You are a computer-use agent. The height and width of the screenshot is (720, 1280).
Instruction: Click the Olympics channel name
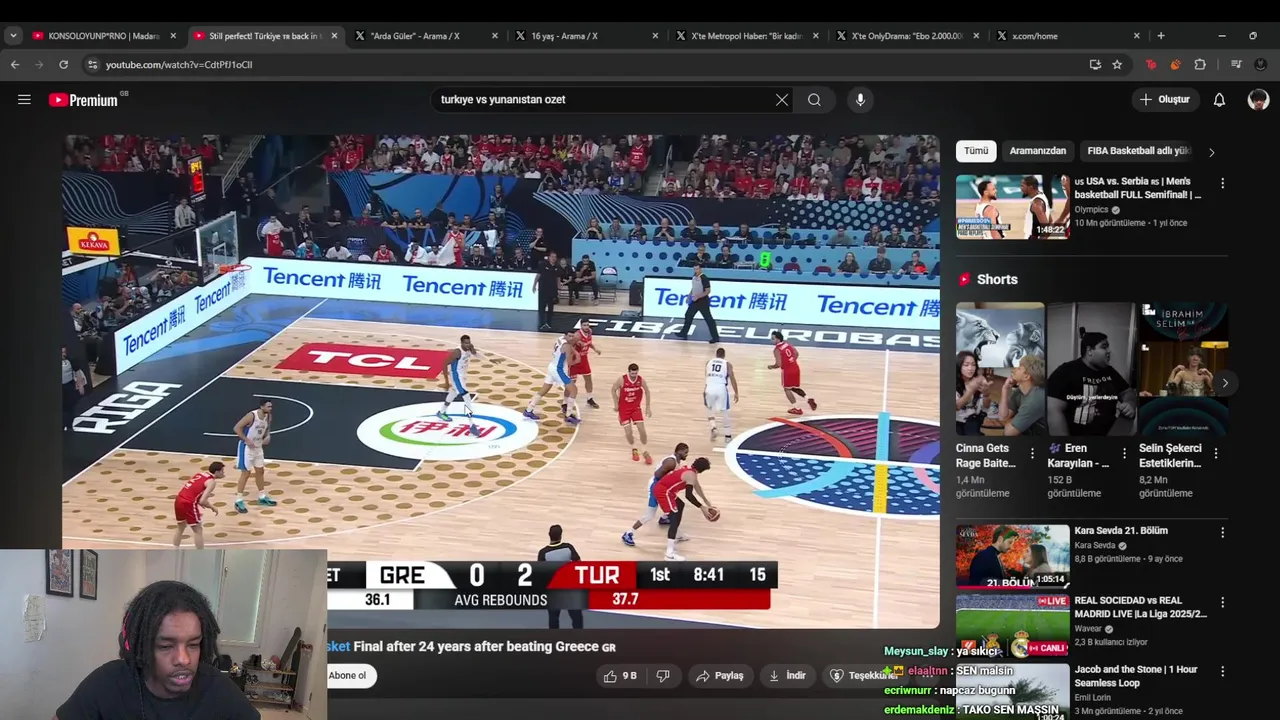click(x=1092, y=210)
